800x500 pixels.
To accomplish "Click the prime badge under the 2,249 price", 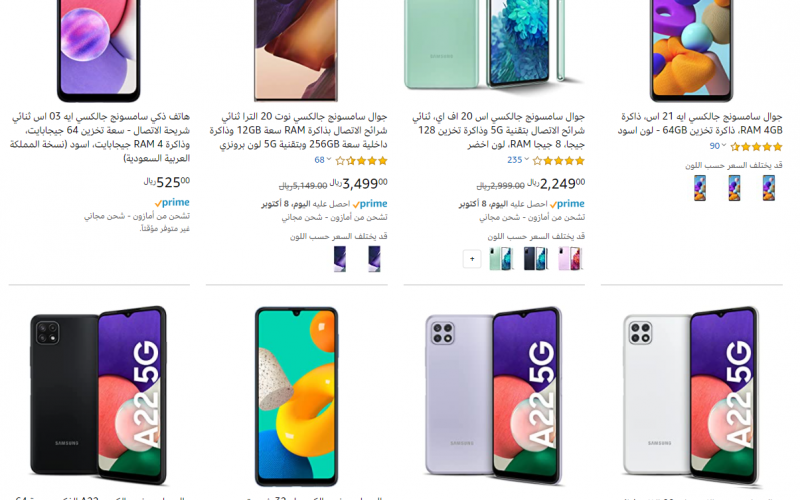I will click(x=567, y=204).
